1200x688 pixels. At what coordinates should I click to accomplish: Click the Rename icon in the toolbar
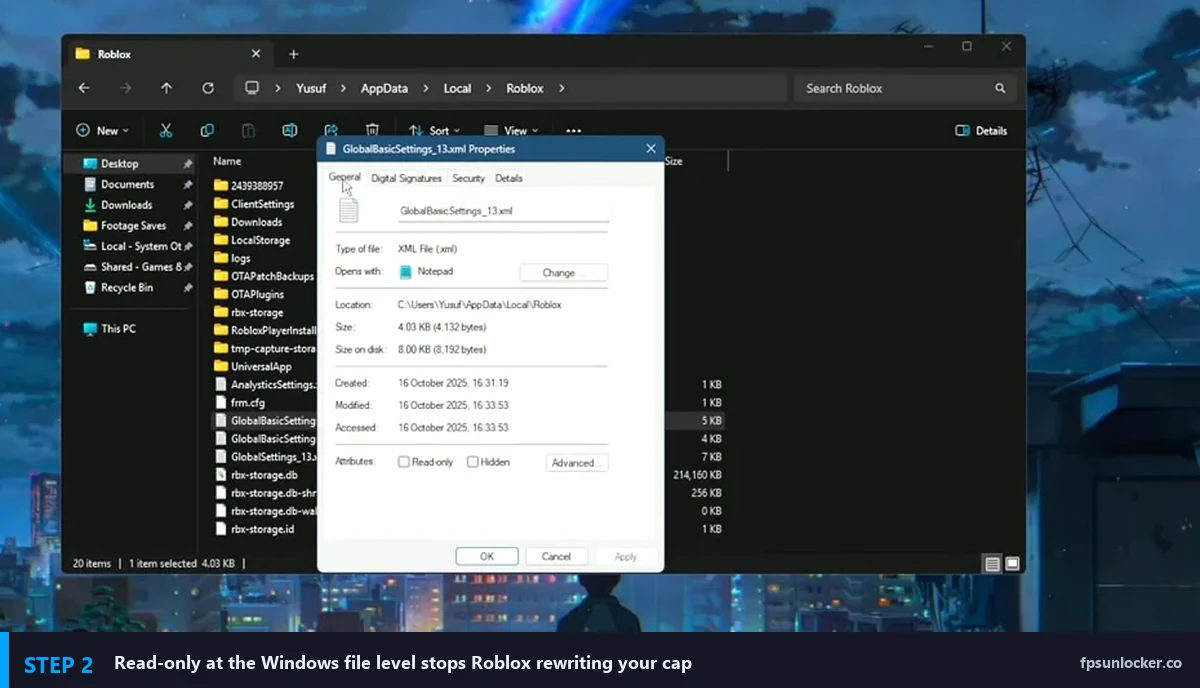290,131
